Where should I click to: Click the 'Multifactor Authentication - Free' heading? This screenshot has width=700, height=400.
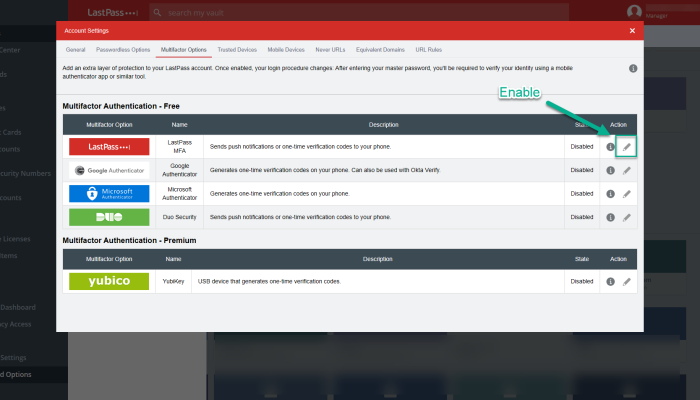[121, 106]
